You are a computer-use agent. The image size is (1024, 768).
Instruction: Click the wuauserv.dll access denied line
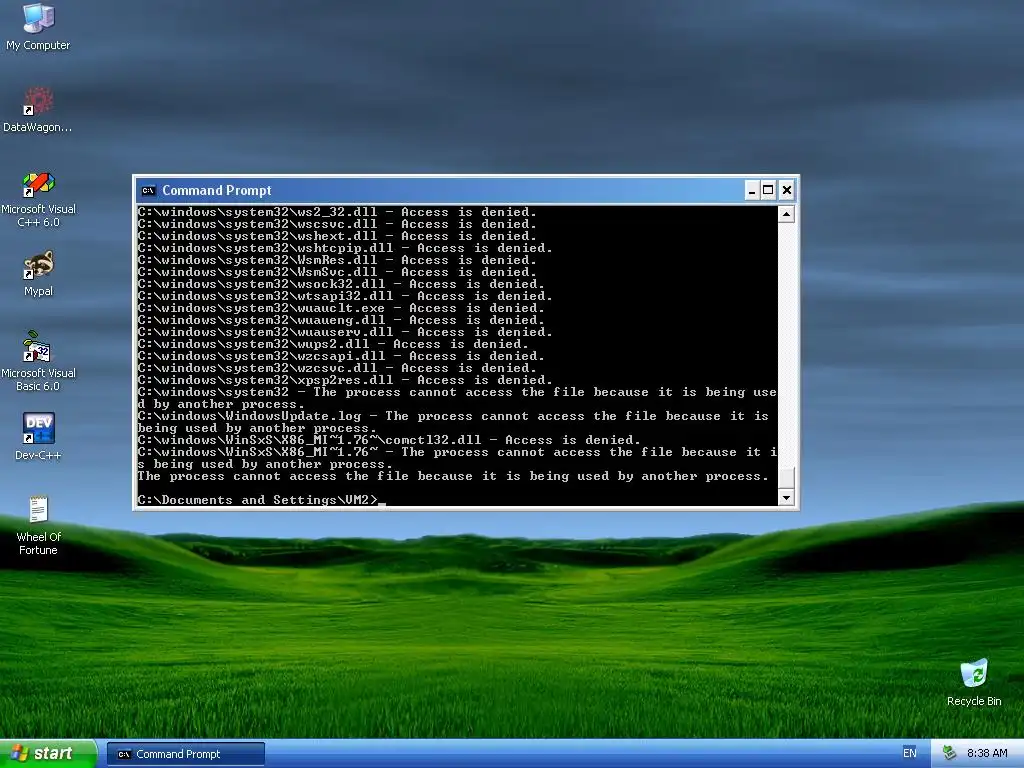pyautogui.click(x=345, y=332)
